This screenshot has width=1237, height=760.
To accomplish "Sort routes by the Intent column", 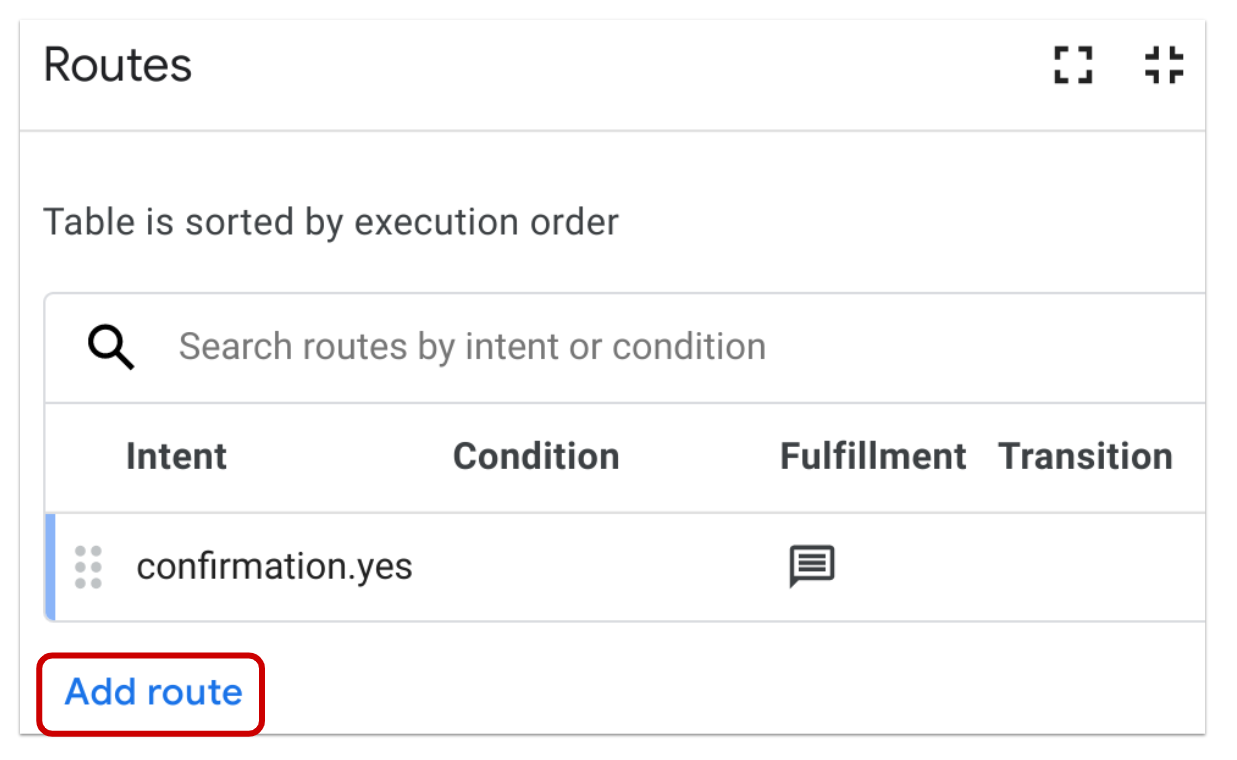I will [x=176, y=456].
